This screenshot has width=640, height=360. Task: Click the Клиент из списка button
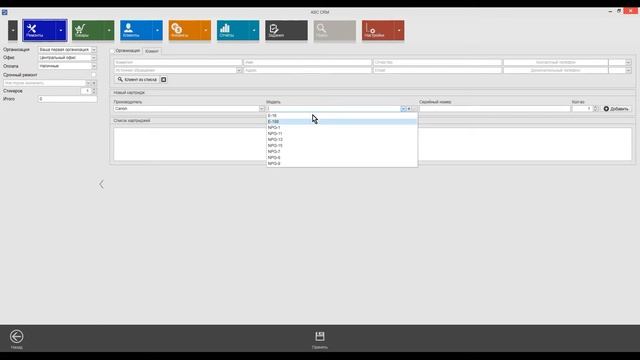[137, 80]
